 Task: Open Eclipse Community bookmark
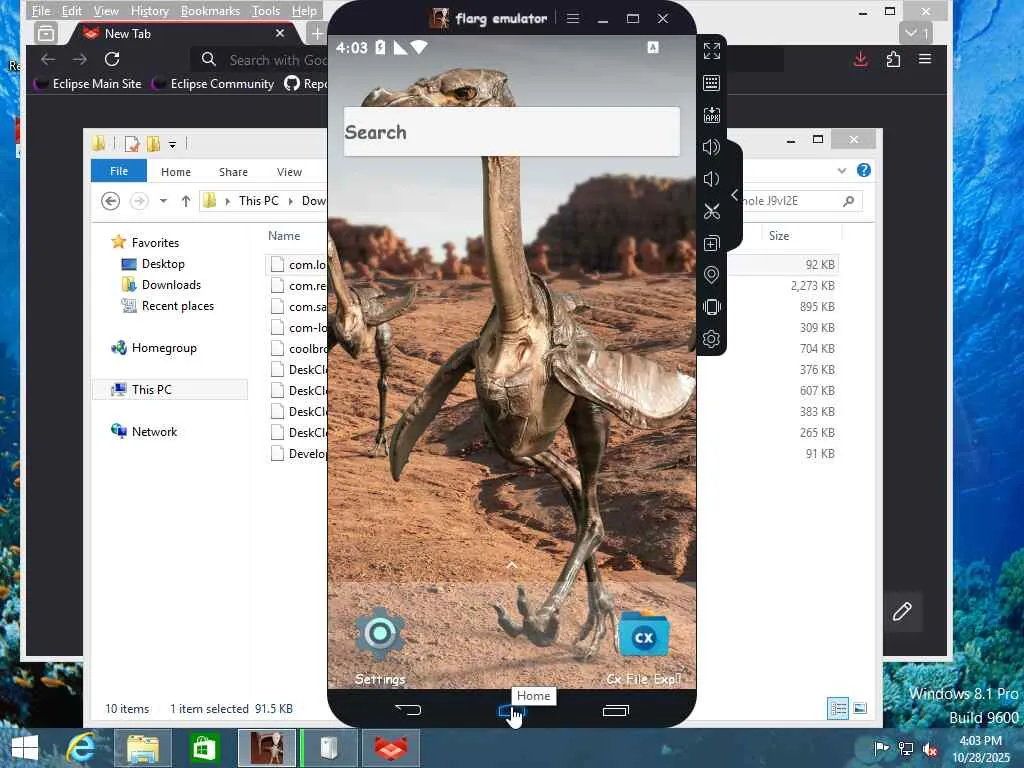point(214,84)
